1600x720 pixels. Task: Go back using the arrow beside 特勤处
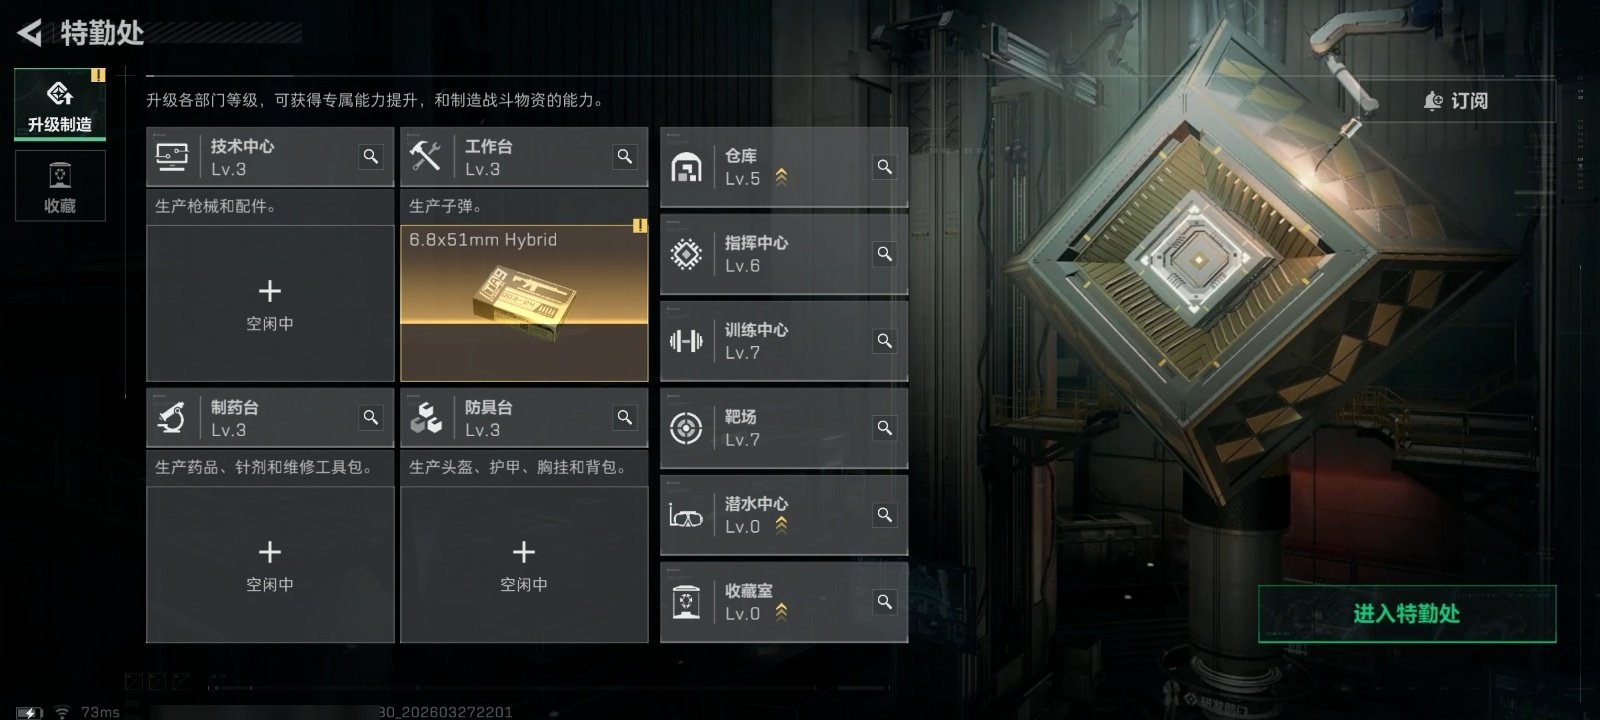pos(30,33)
